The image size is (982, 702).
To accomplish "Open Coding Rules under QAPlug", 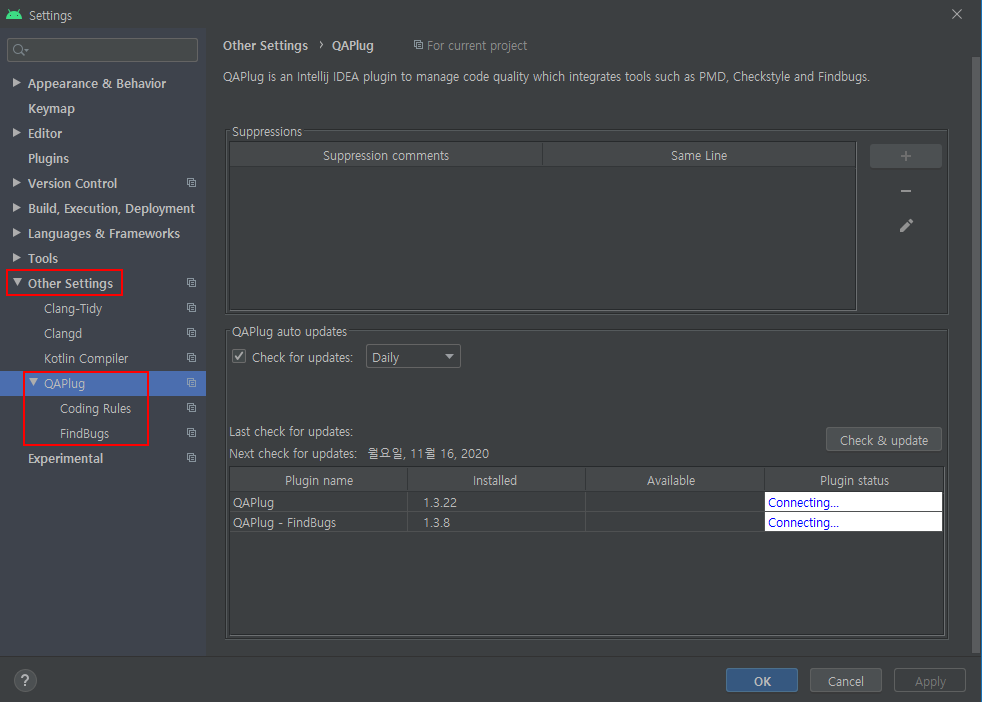I will tap(95, 409).
